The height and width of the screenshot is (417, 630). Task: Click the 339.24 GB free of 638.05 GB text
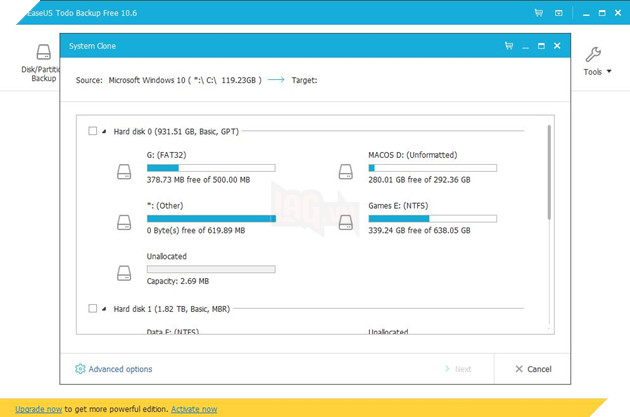(419, 230)
